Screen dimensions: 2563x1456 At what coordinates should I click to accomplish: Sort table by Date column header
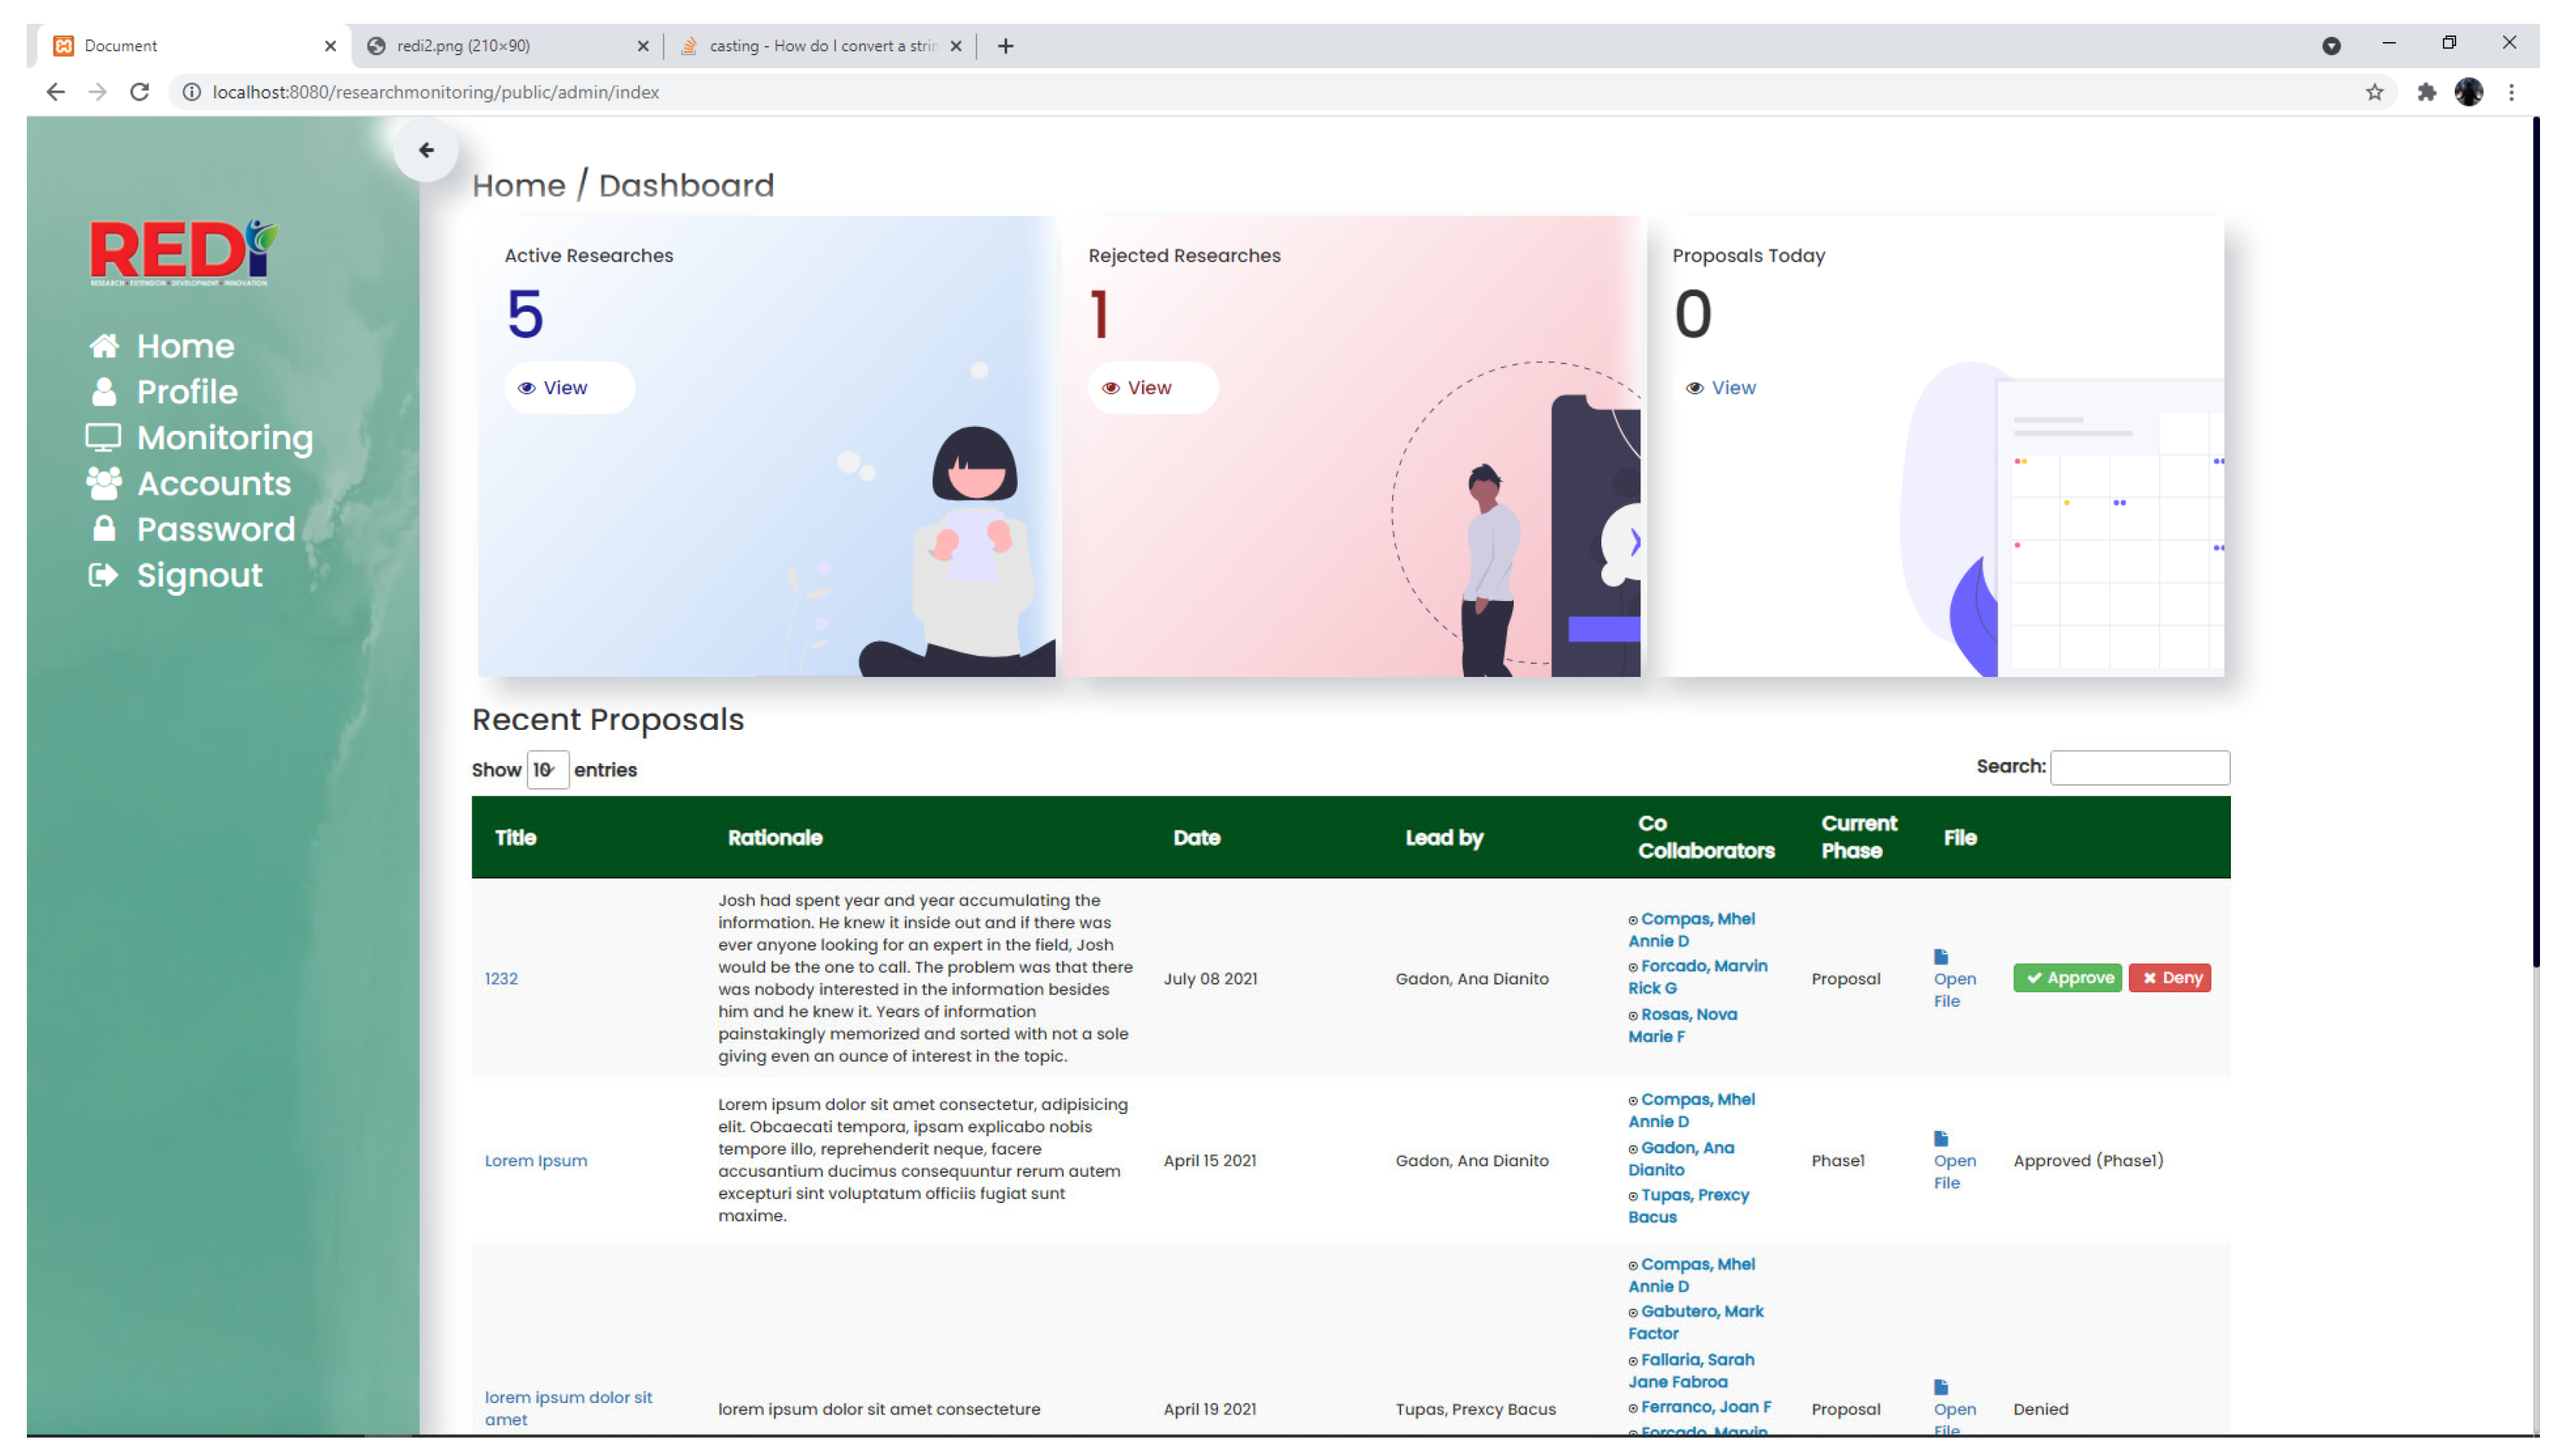[x=1196, y=838]
